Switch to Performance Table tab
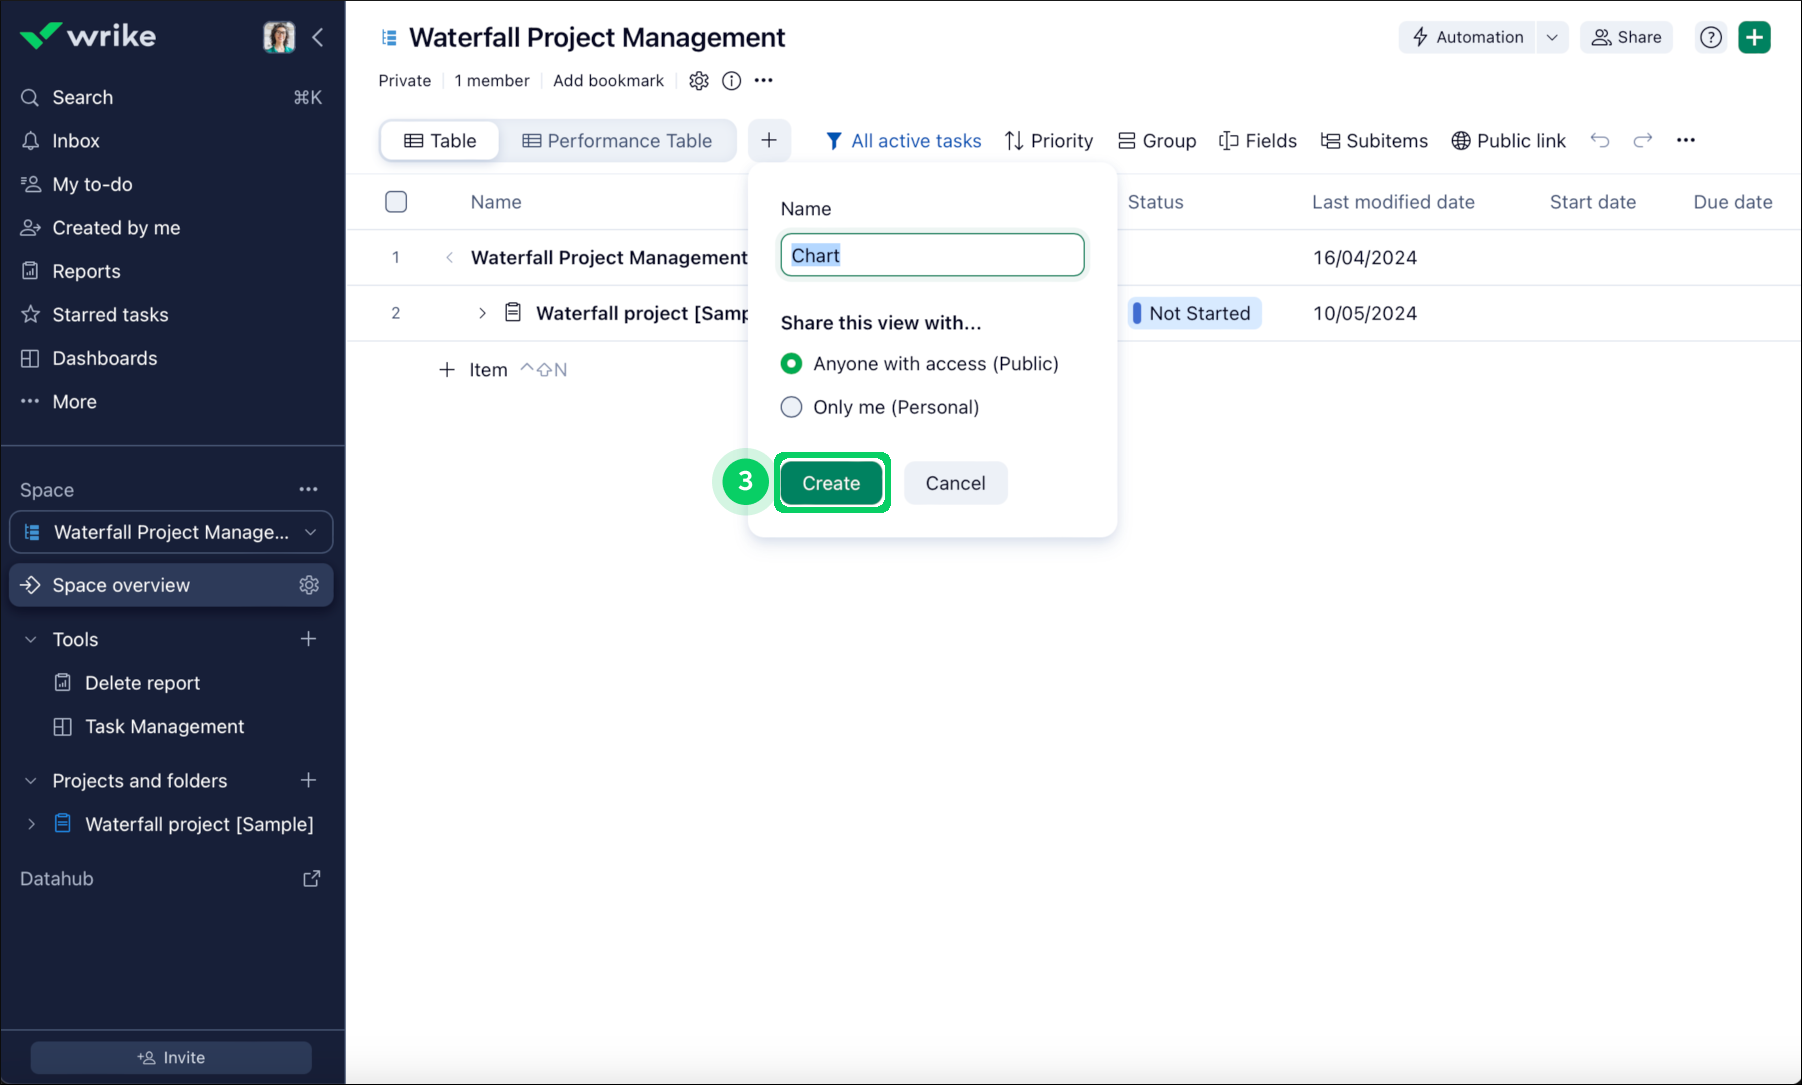 click(617, 141)
